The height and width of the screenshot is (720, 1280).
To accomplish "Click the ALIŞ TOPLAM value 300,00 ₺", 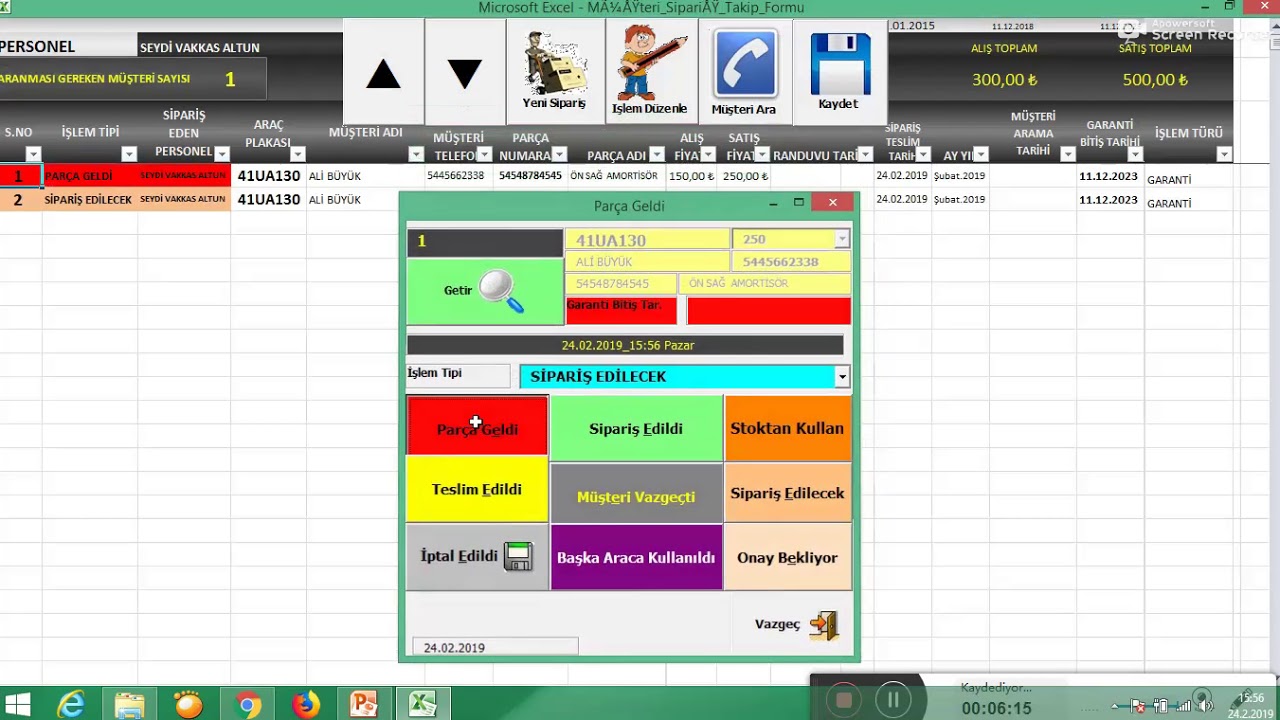I will [x=1004, y=80].
